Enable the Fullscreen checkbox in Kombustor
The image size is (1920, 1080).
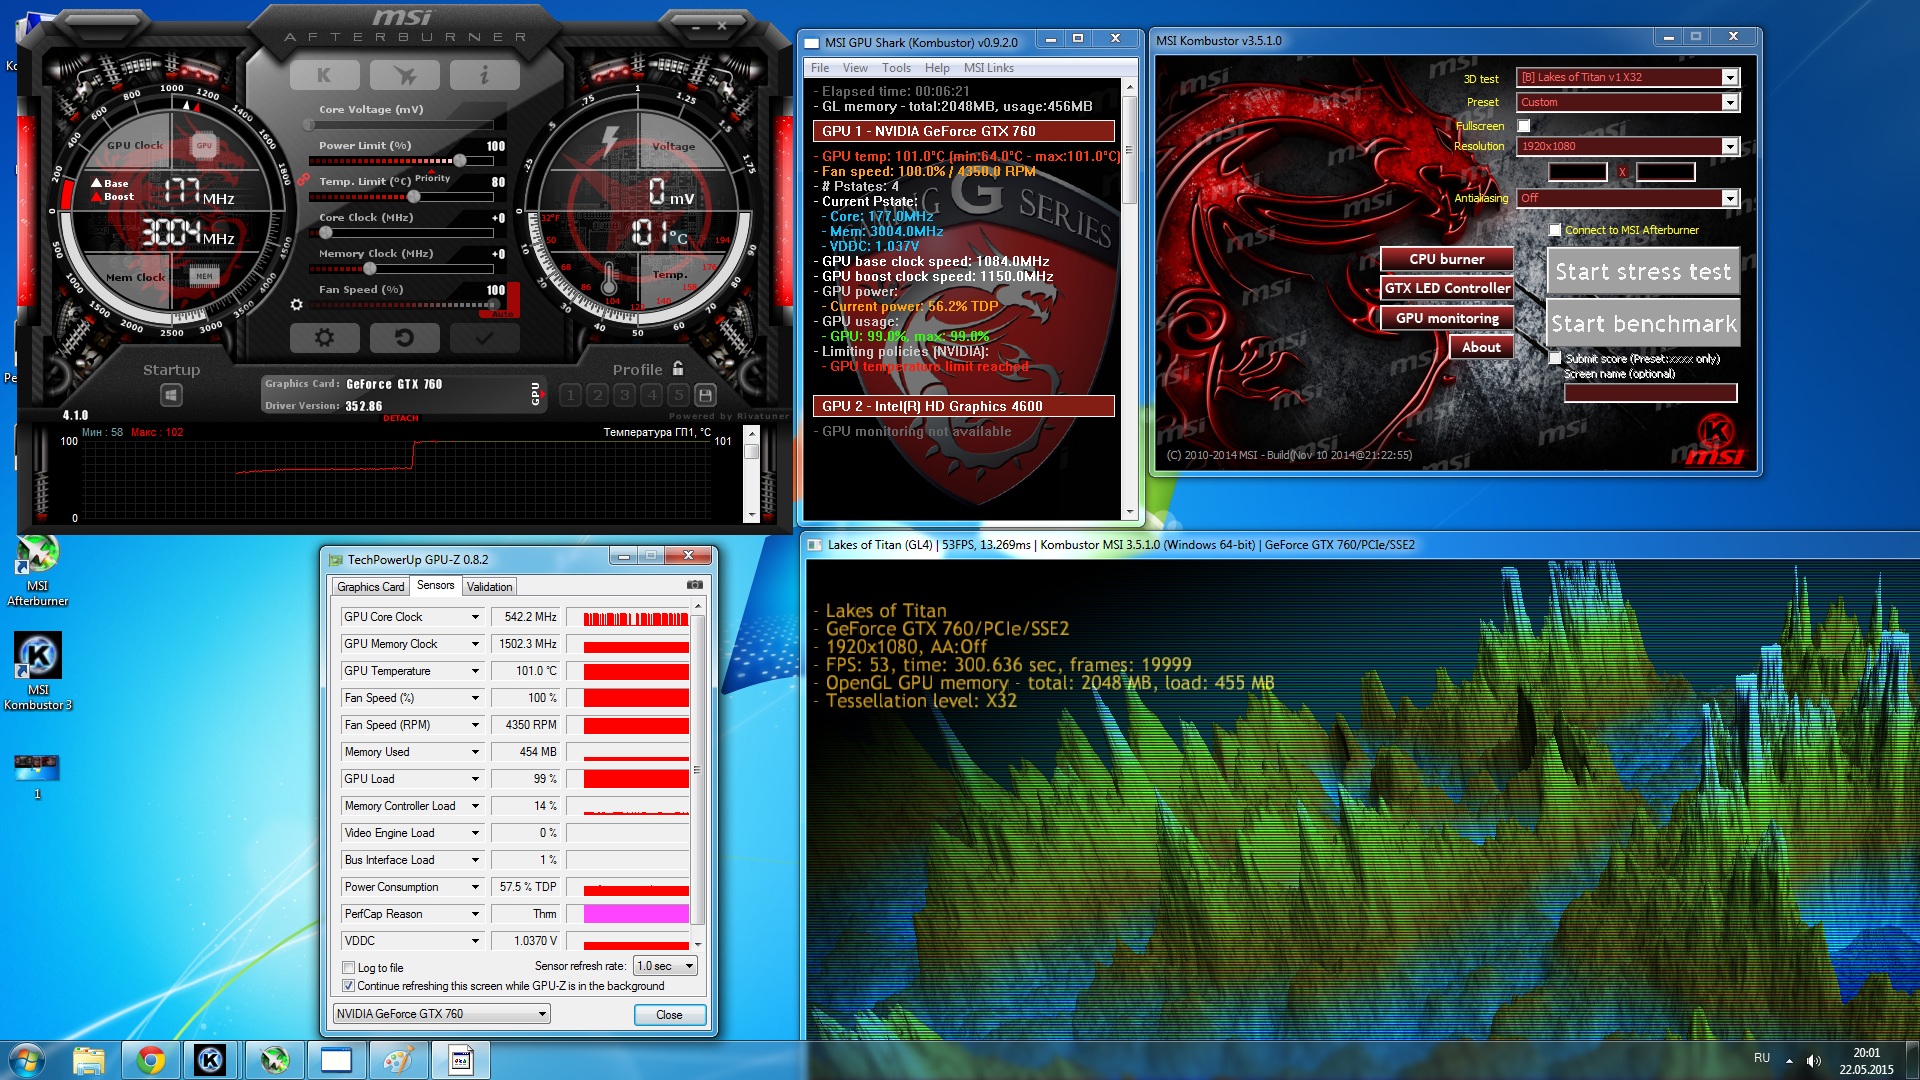coord(1524,126)
